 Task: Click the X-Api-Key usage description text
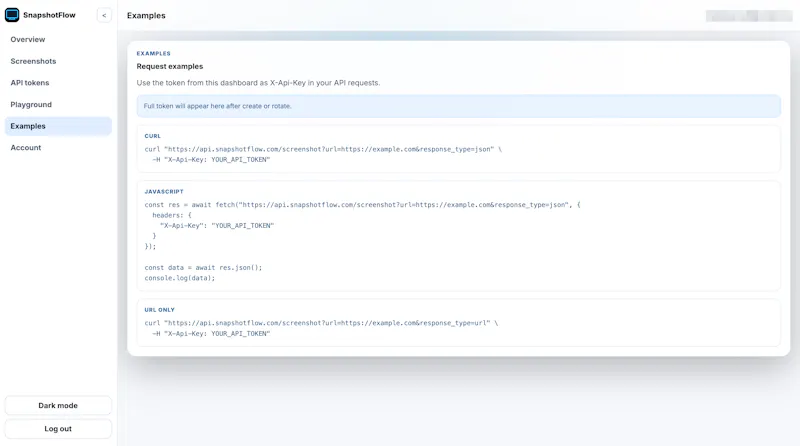(x=258, y=83)
